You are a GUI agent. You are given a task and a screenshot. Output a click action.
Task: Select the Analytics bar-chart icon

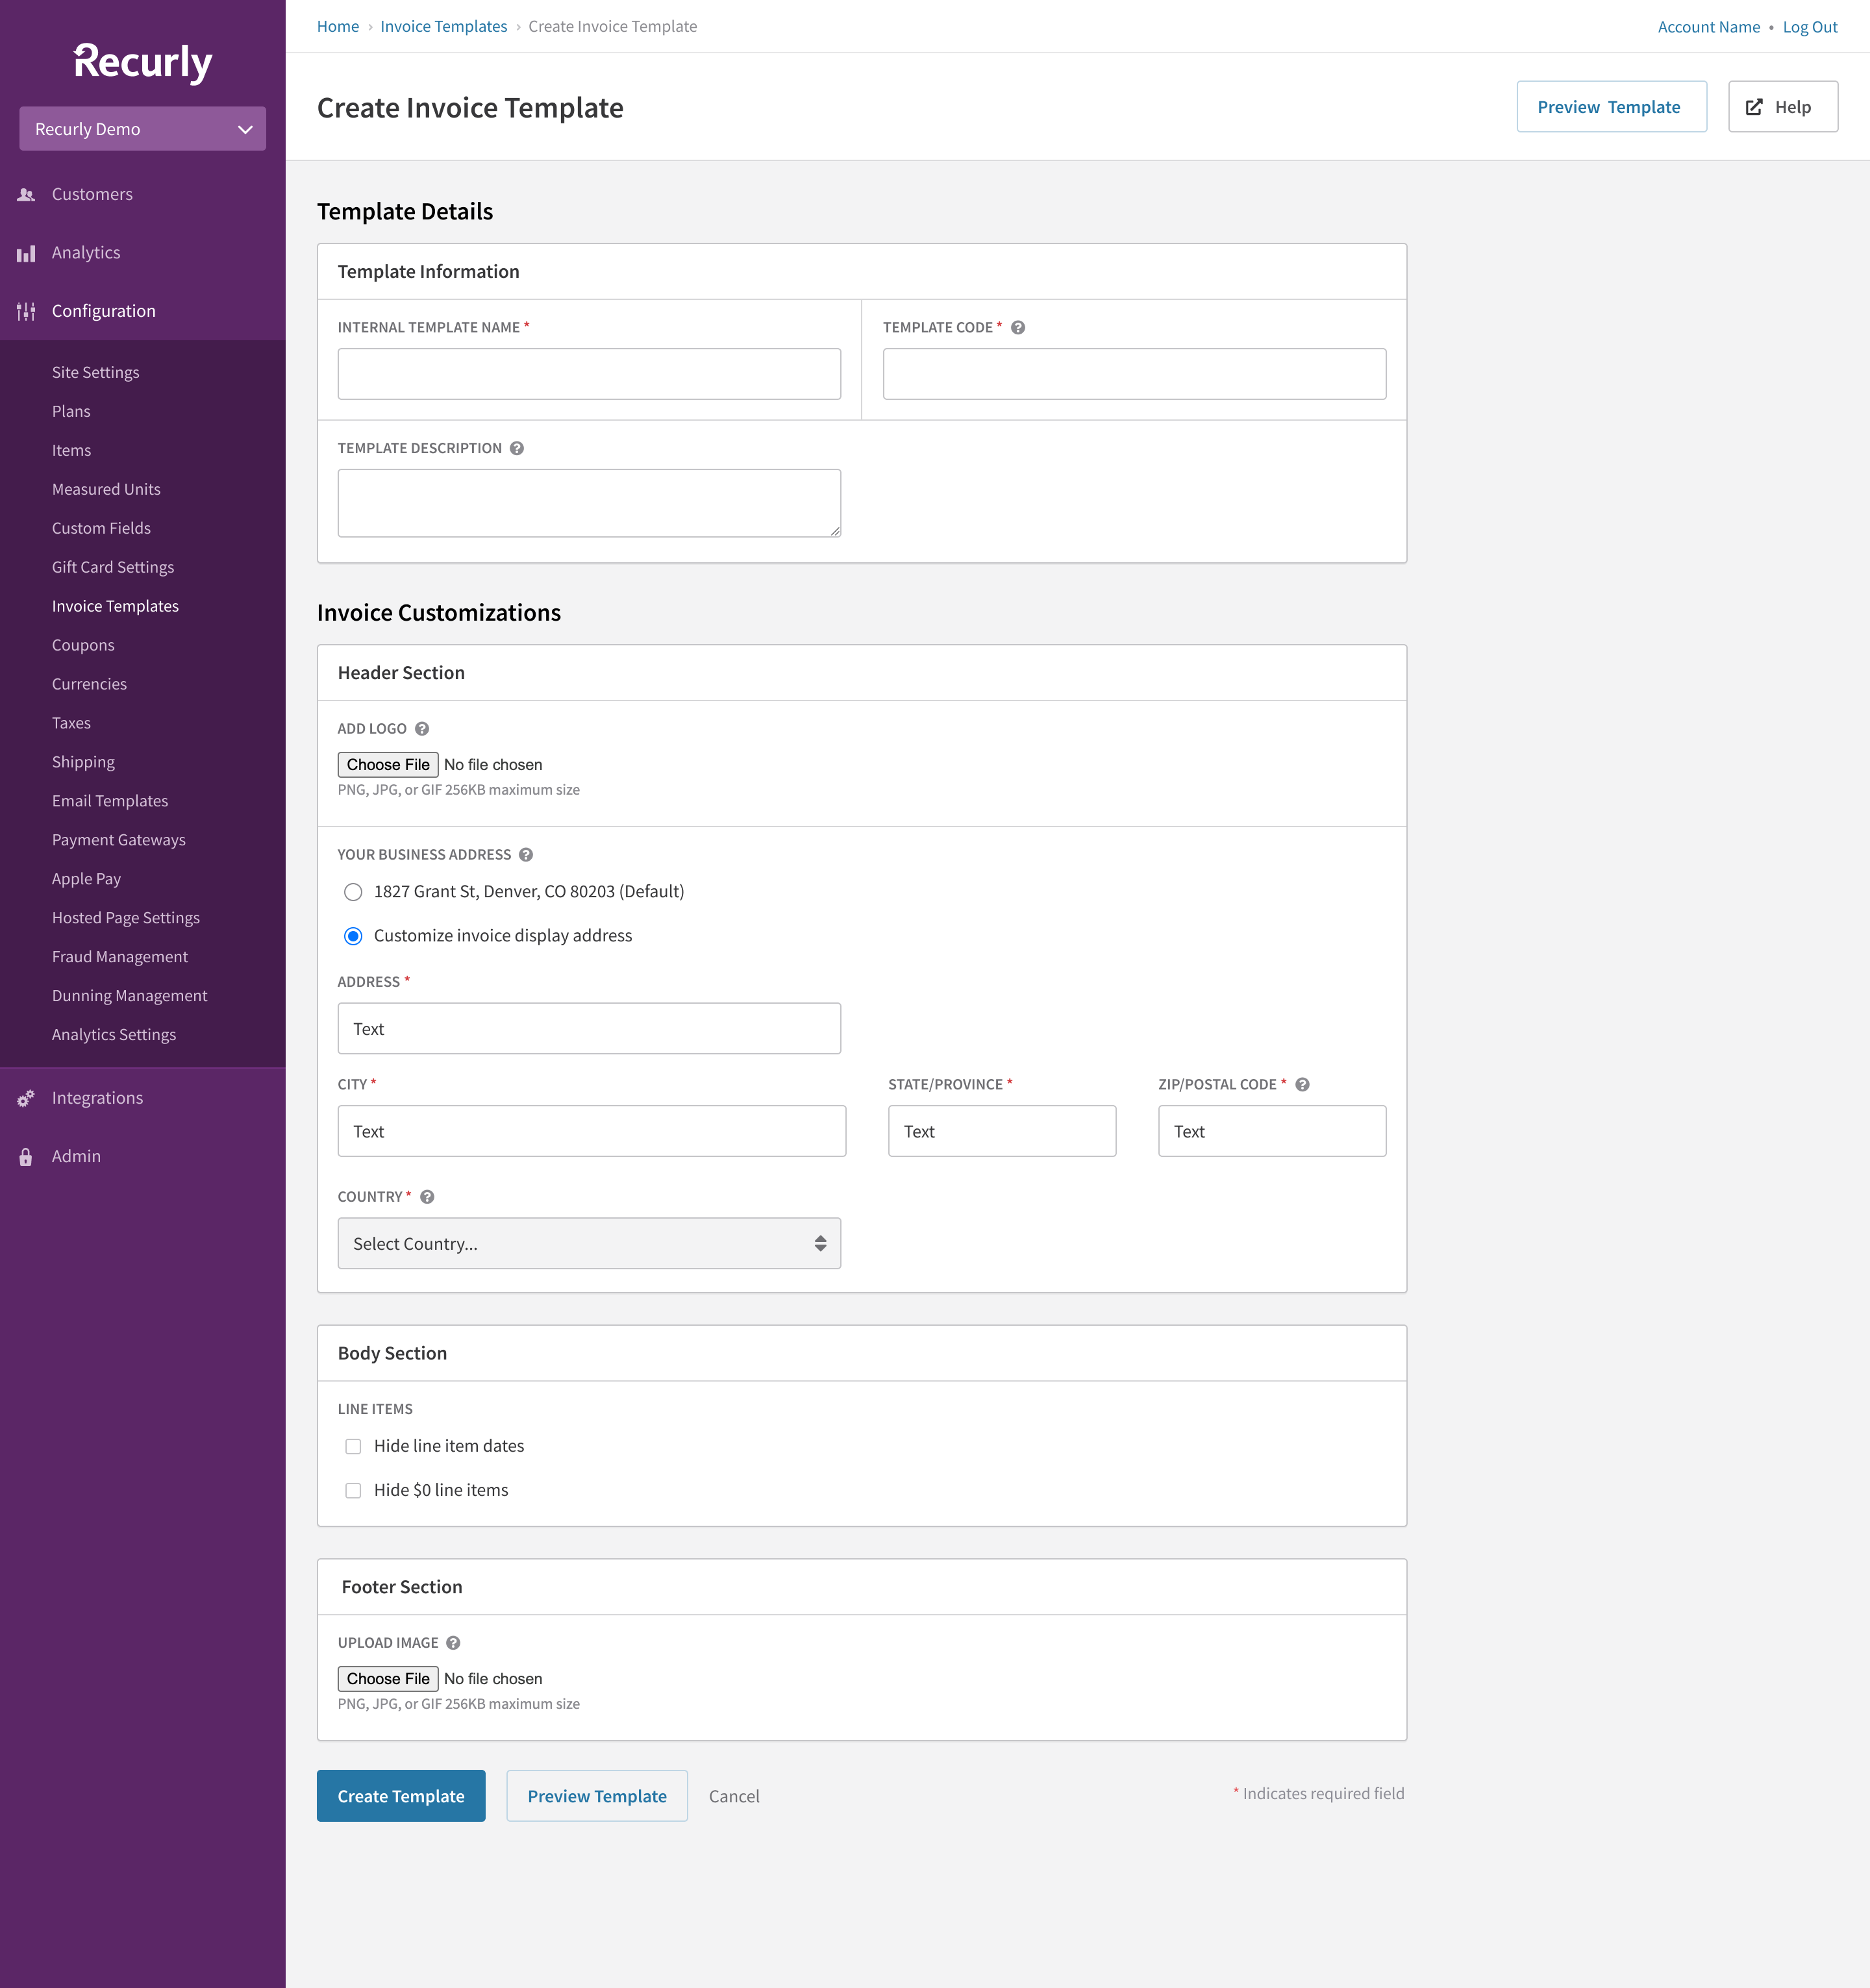click(25, 253)
